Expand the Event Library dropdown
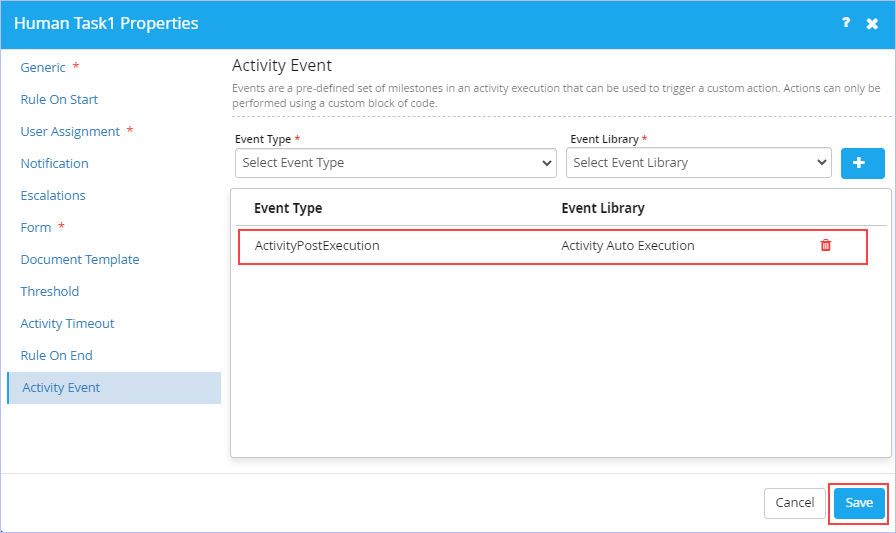This screenshot has height=533, width=896. 698,163
